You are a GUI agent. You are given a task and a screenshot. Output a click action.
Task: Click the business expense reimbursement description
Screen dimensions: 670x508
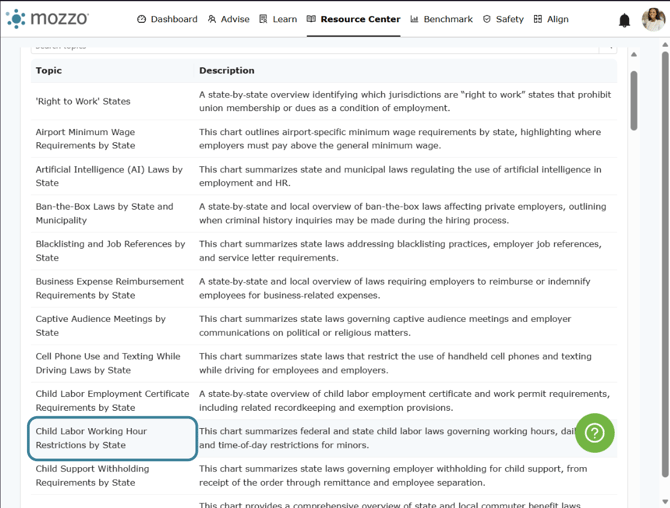[395, 288]
